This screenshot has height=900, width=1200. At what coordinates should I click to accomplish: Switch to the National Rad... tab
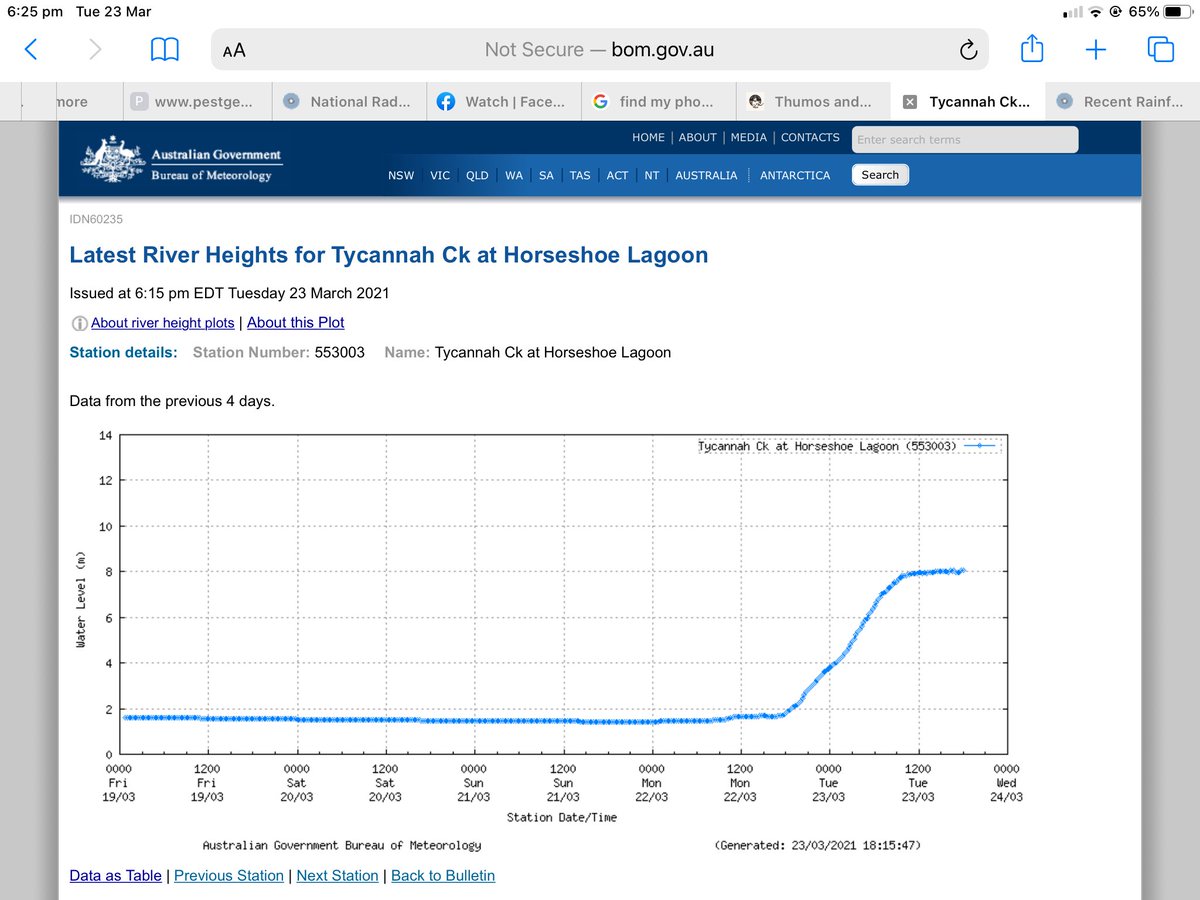coord(350,101)
